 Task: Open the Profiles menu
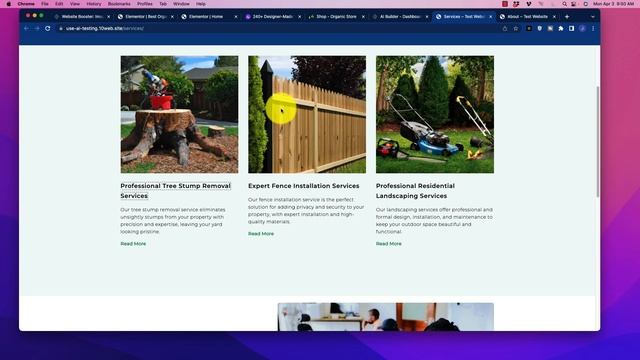click(144, 4)
